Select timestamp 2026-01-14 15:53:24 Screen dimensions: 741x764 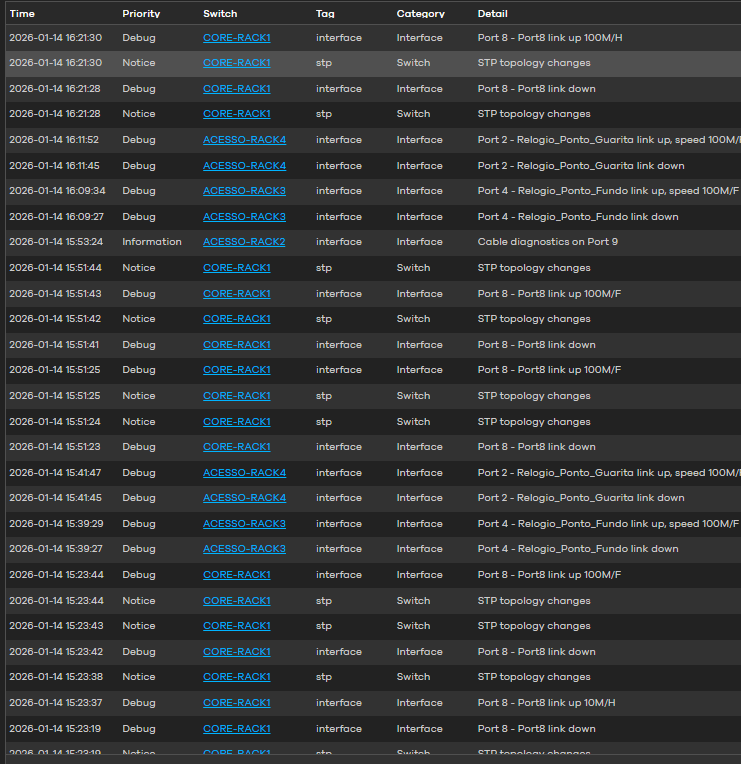(56, 242)
